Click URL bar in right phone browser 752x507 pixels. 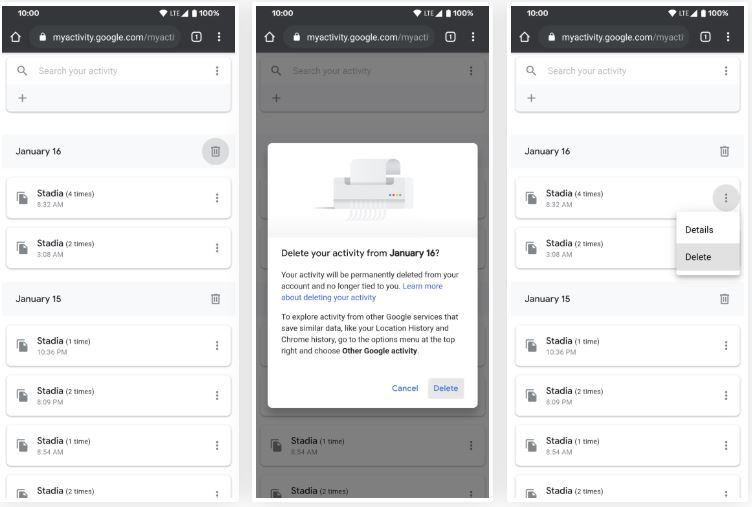tap(614, 37)
